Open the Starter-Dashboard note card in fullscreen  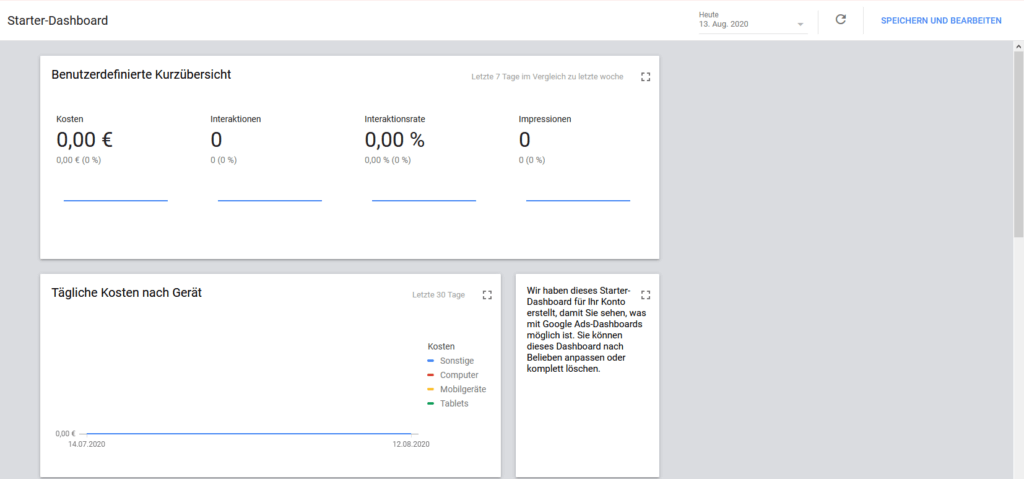(x=645, y=295)
